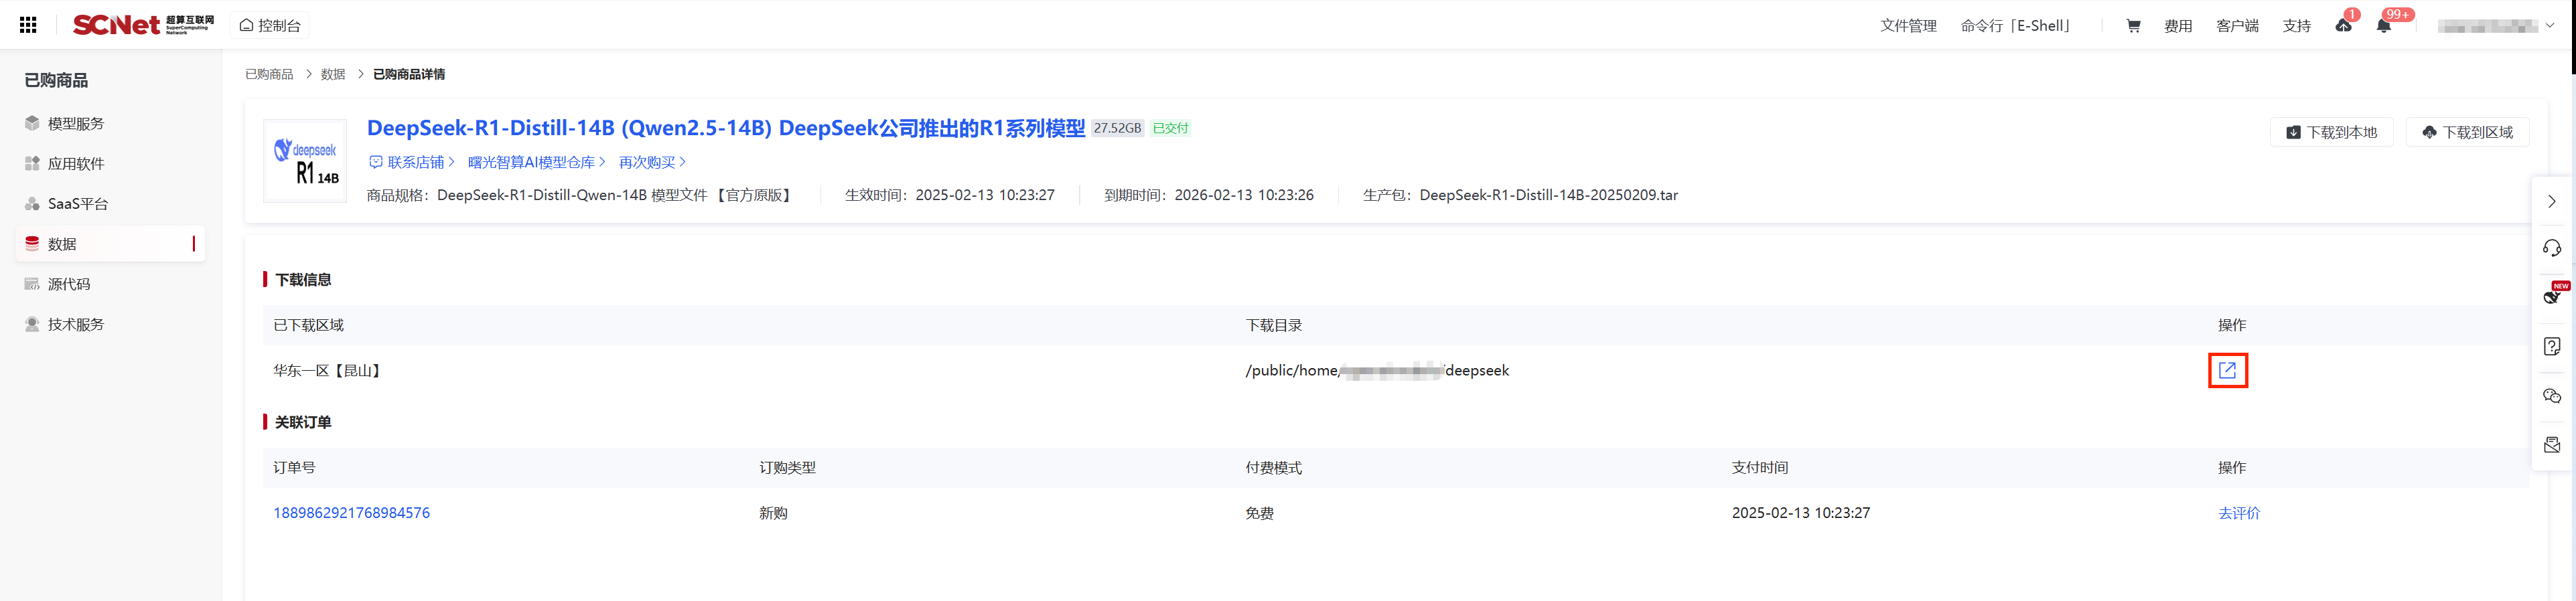Open order number 1889862921768984576 link
2576x601 pixels.
pyautogui.click(x=351, y=513)
